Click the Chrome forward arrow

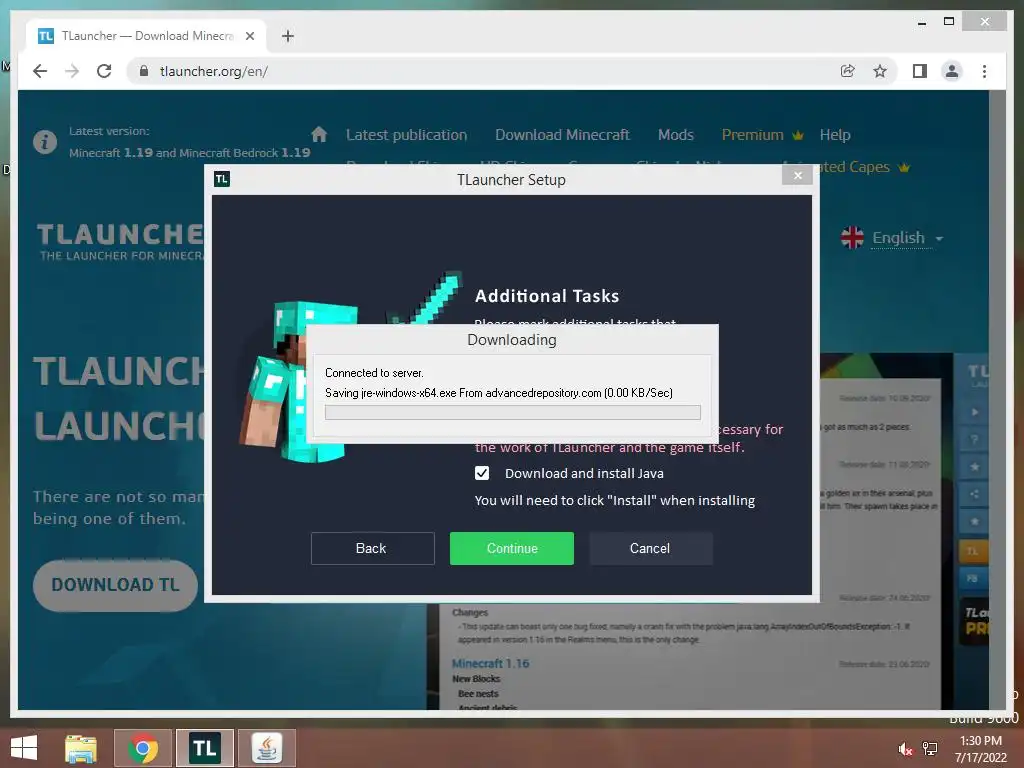click(72, 71)
